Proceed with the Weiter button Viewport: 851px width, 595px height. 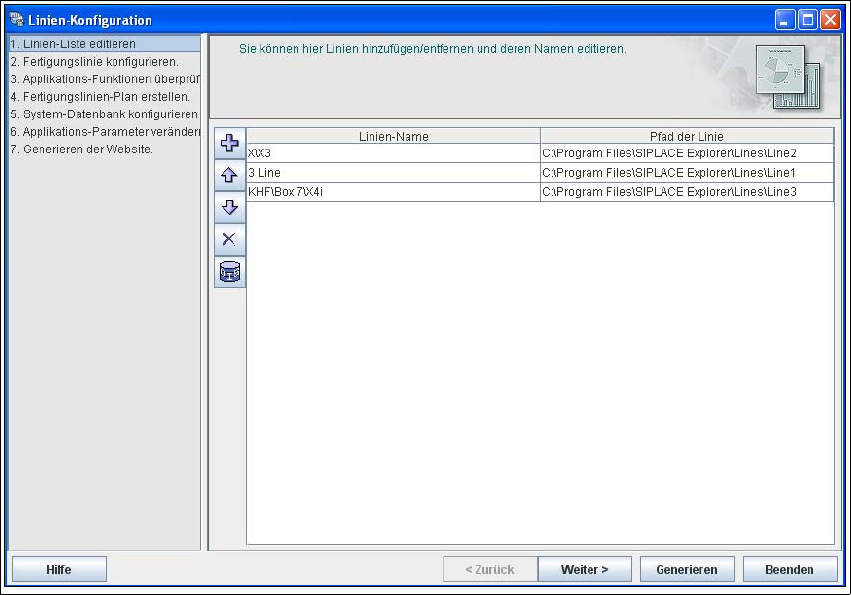(x=585, y=569)
